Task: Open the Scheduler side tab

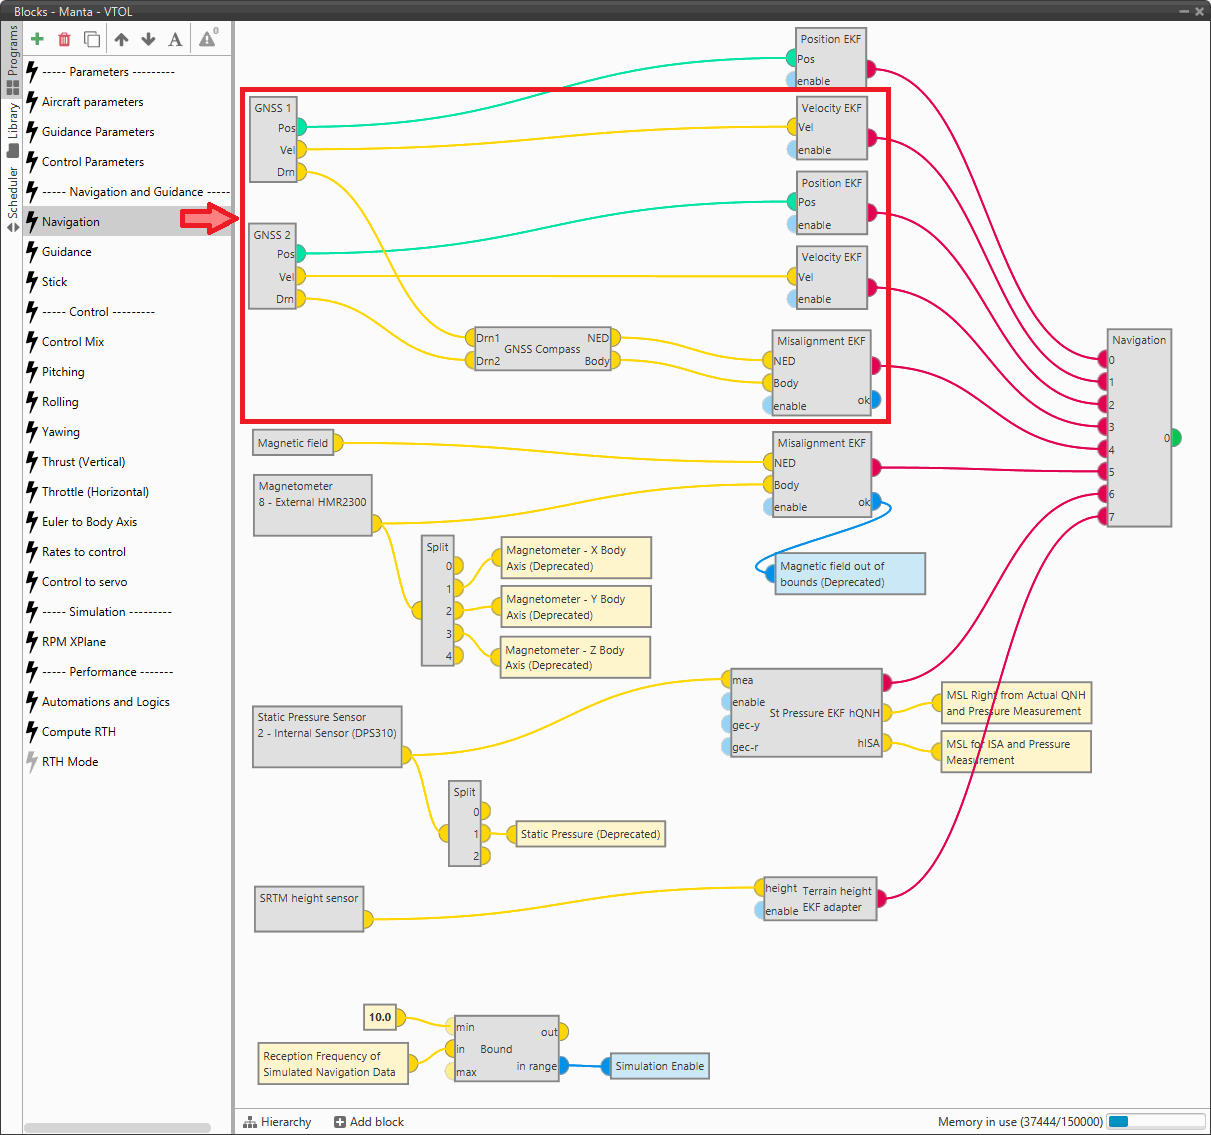Action: pos(12,197)
